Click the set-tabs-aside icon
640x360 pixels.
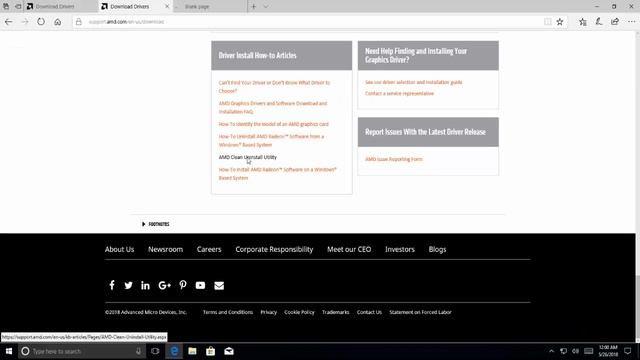(x=18, y=7)
